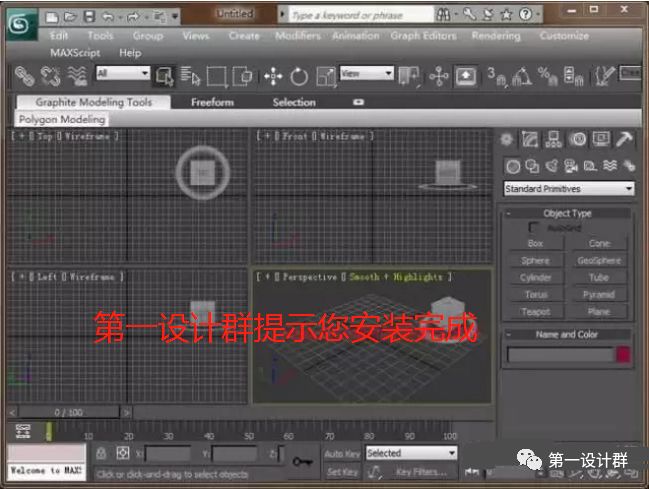Click the Box primitive button
This screenshot has width=649, height=489.
(x=536, y=243)
